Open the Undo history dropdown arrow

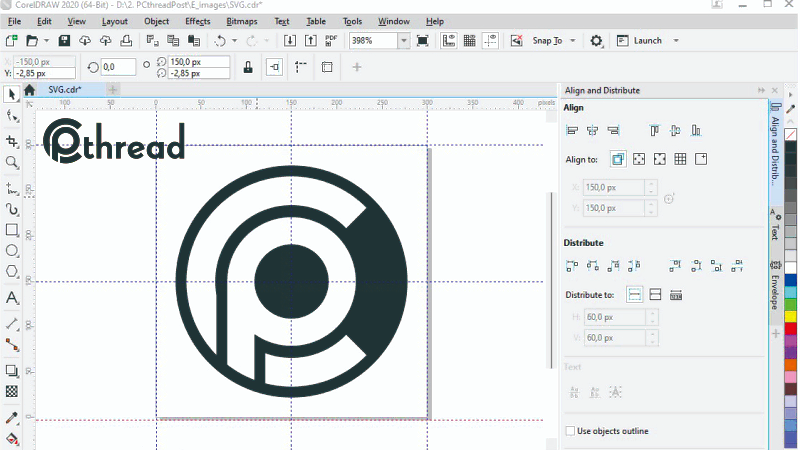coord(235,41)
